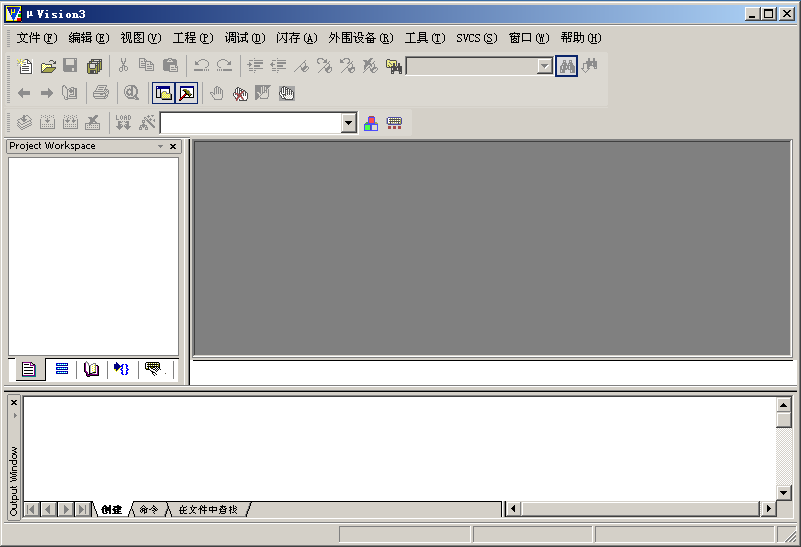Open the 文件(F) menu
The image size is (801, 547).
click(x=37, y=38)
